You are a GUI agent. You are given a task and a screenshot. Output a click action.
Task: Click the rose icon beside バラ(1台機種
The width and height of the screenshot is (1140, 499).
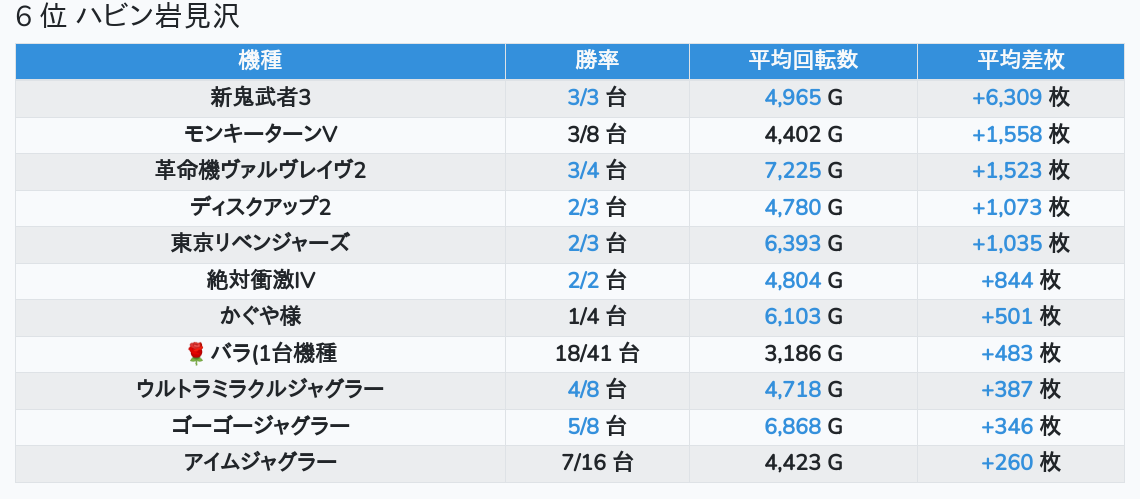[x=196, y=353]
